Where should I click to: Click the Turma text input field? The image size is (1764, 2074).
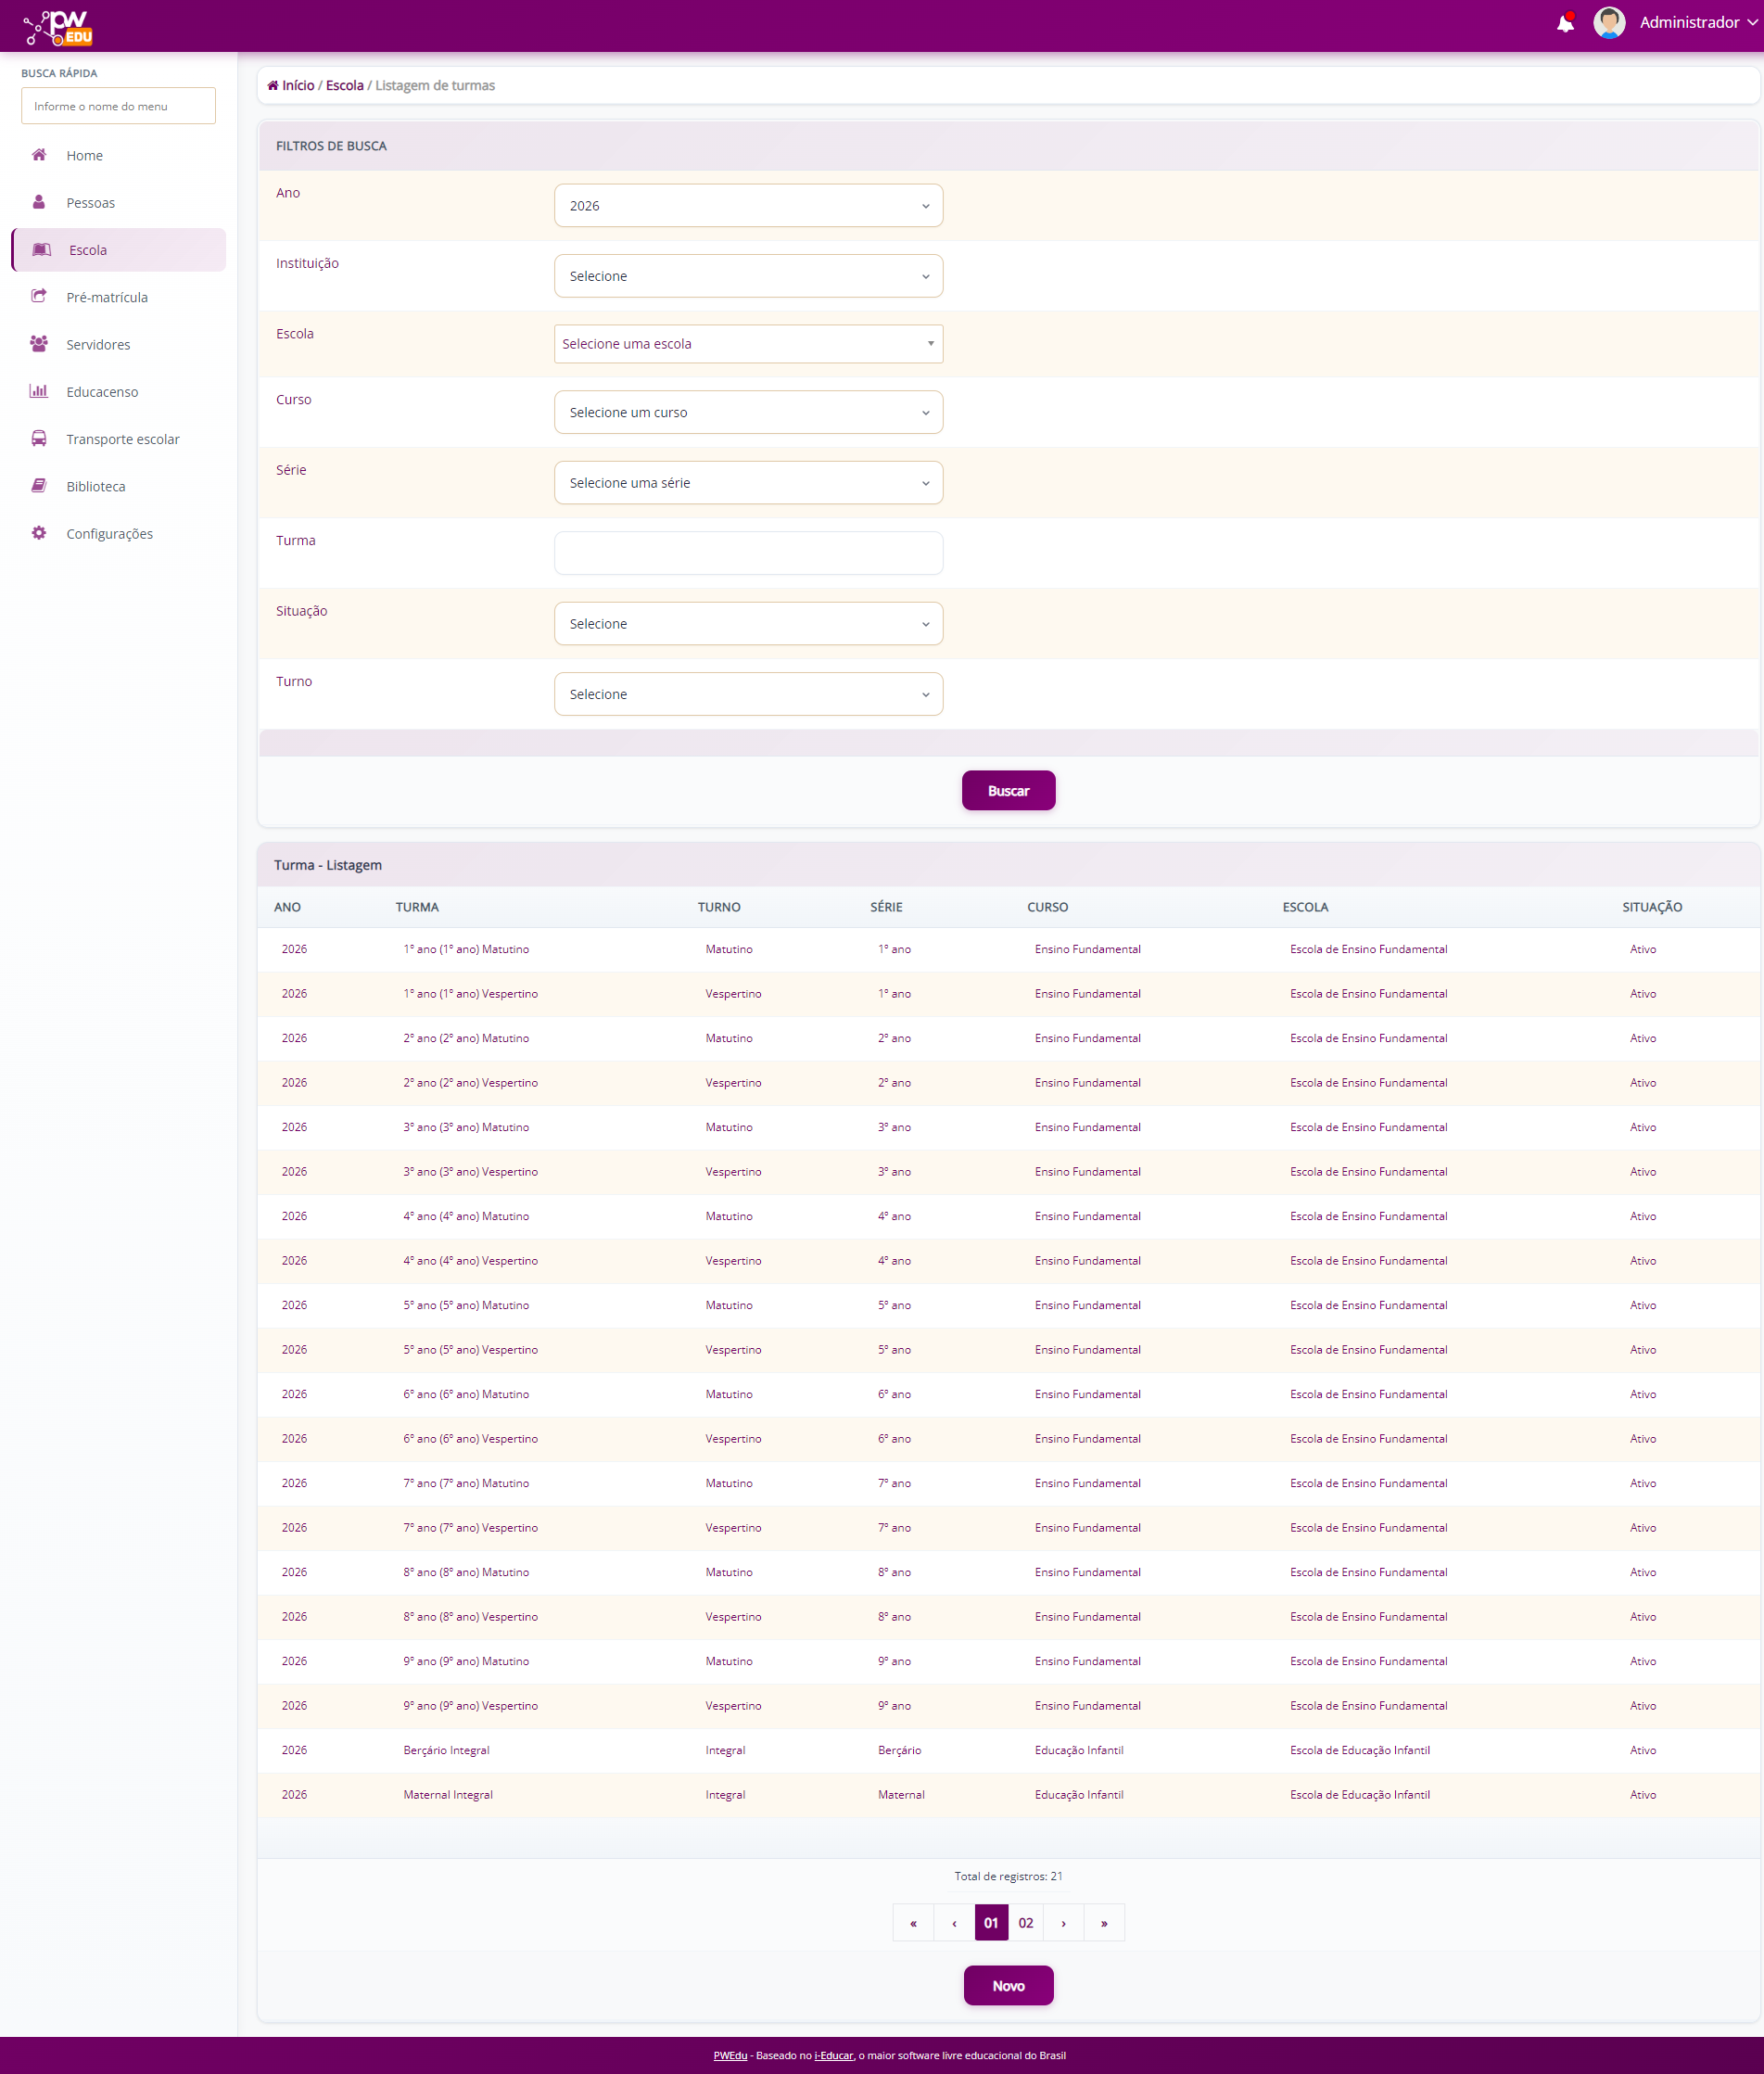(x=747, y=553)
